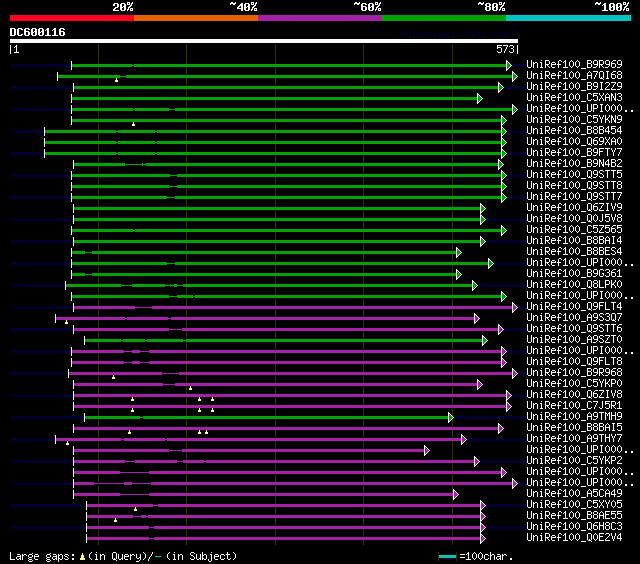640x564 pixels.
Task: Select the UniRef100_Q0J5V8 label
Action: click(x=574, y=219)
